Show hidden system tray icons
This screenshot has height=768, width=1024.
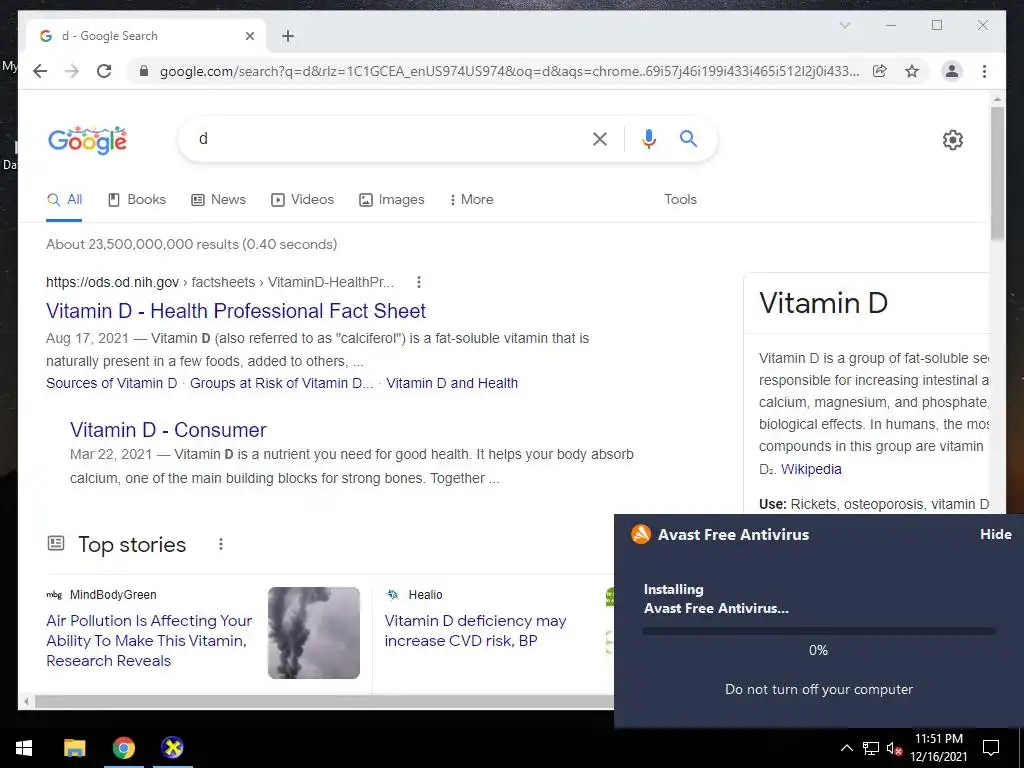click(846, 748)
